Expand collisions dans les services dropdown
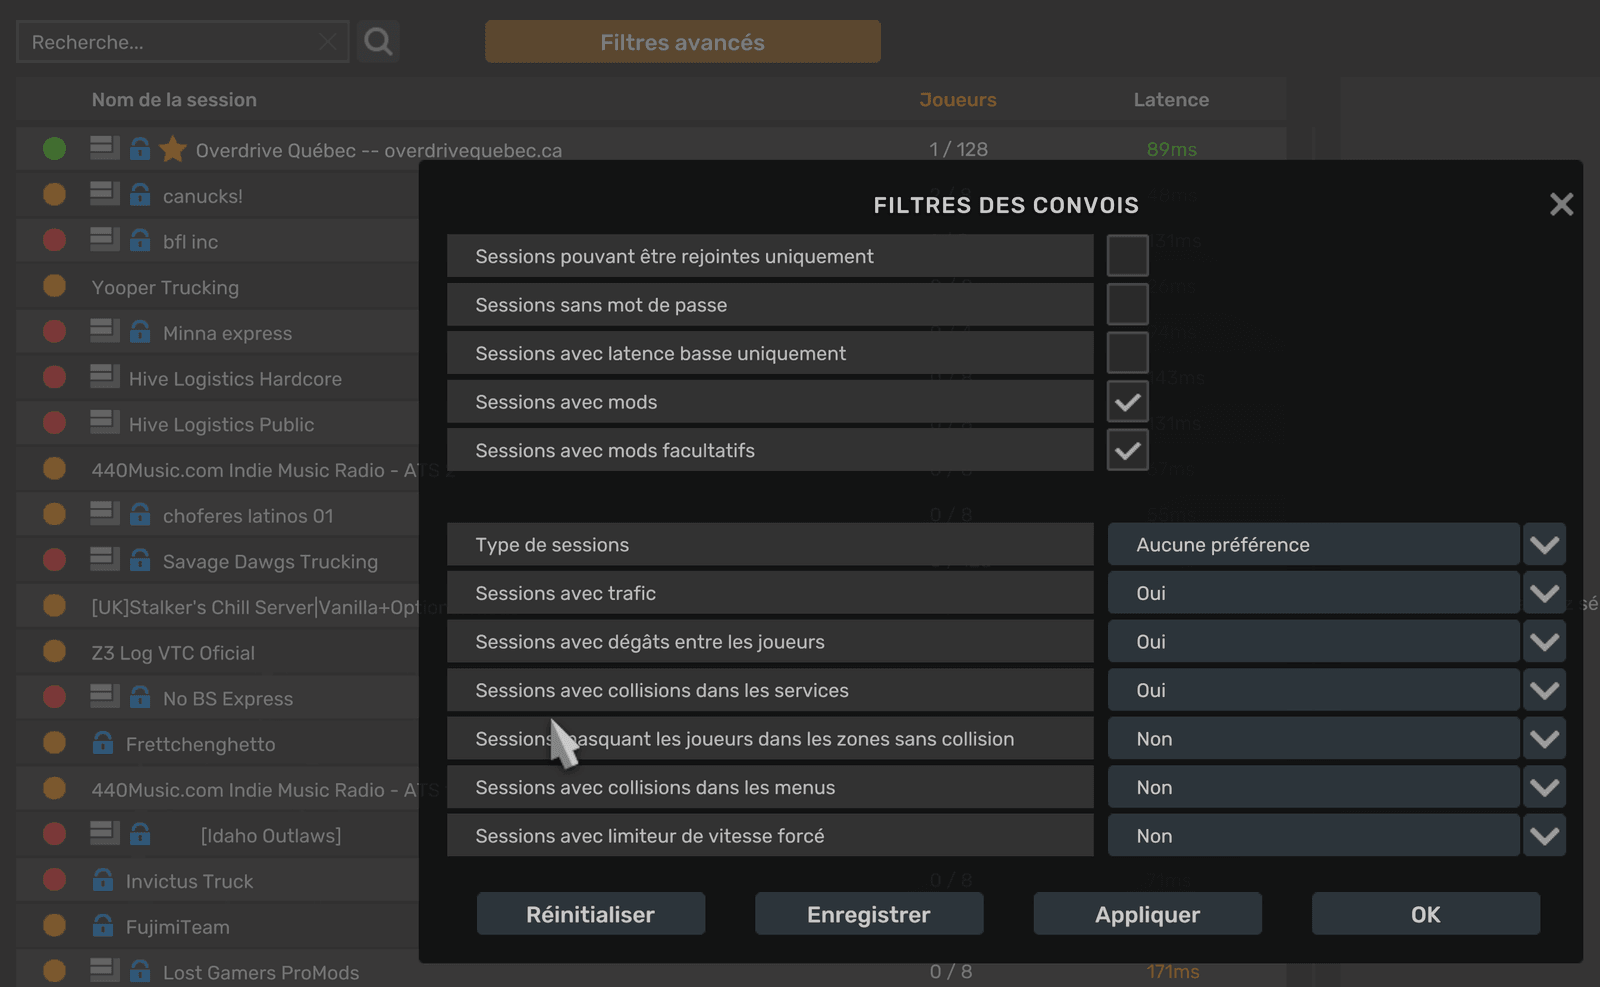 click(x=1544, y=690)
